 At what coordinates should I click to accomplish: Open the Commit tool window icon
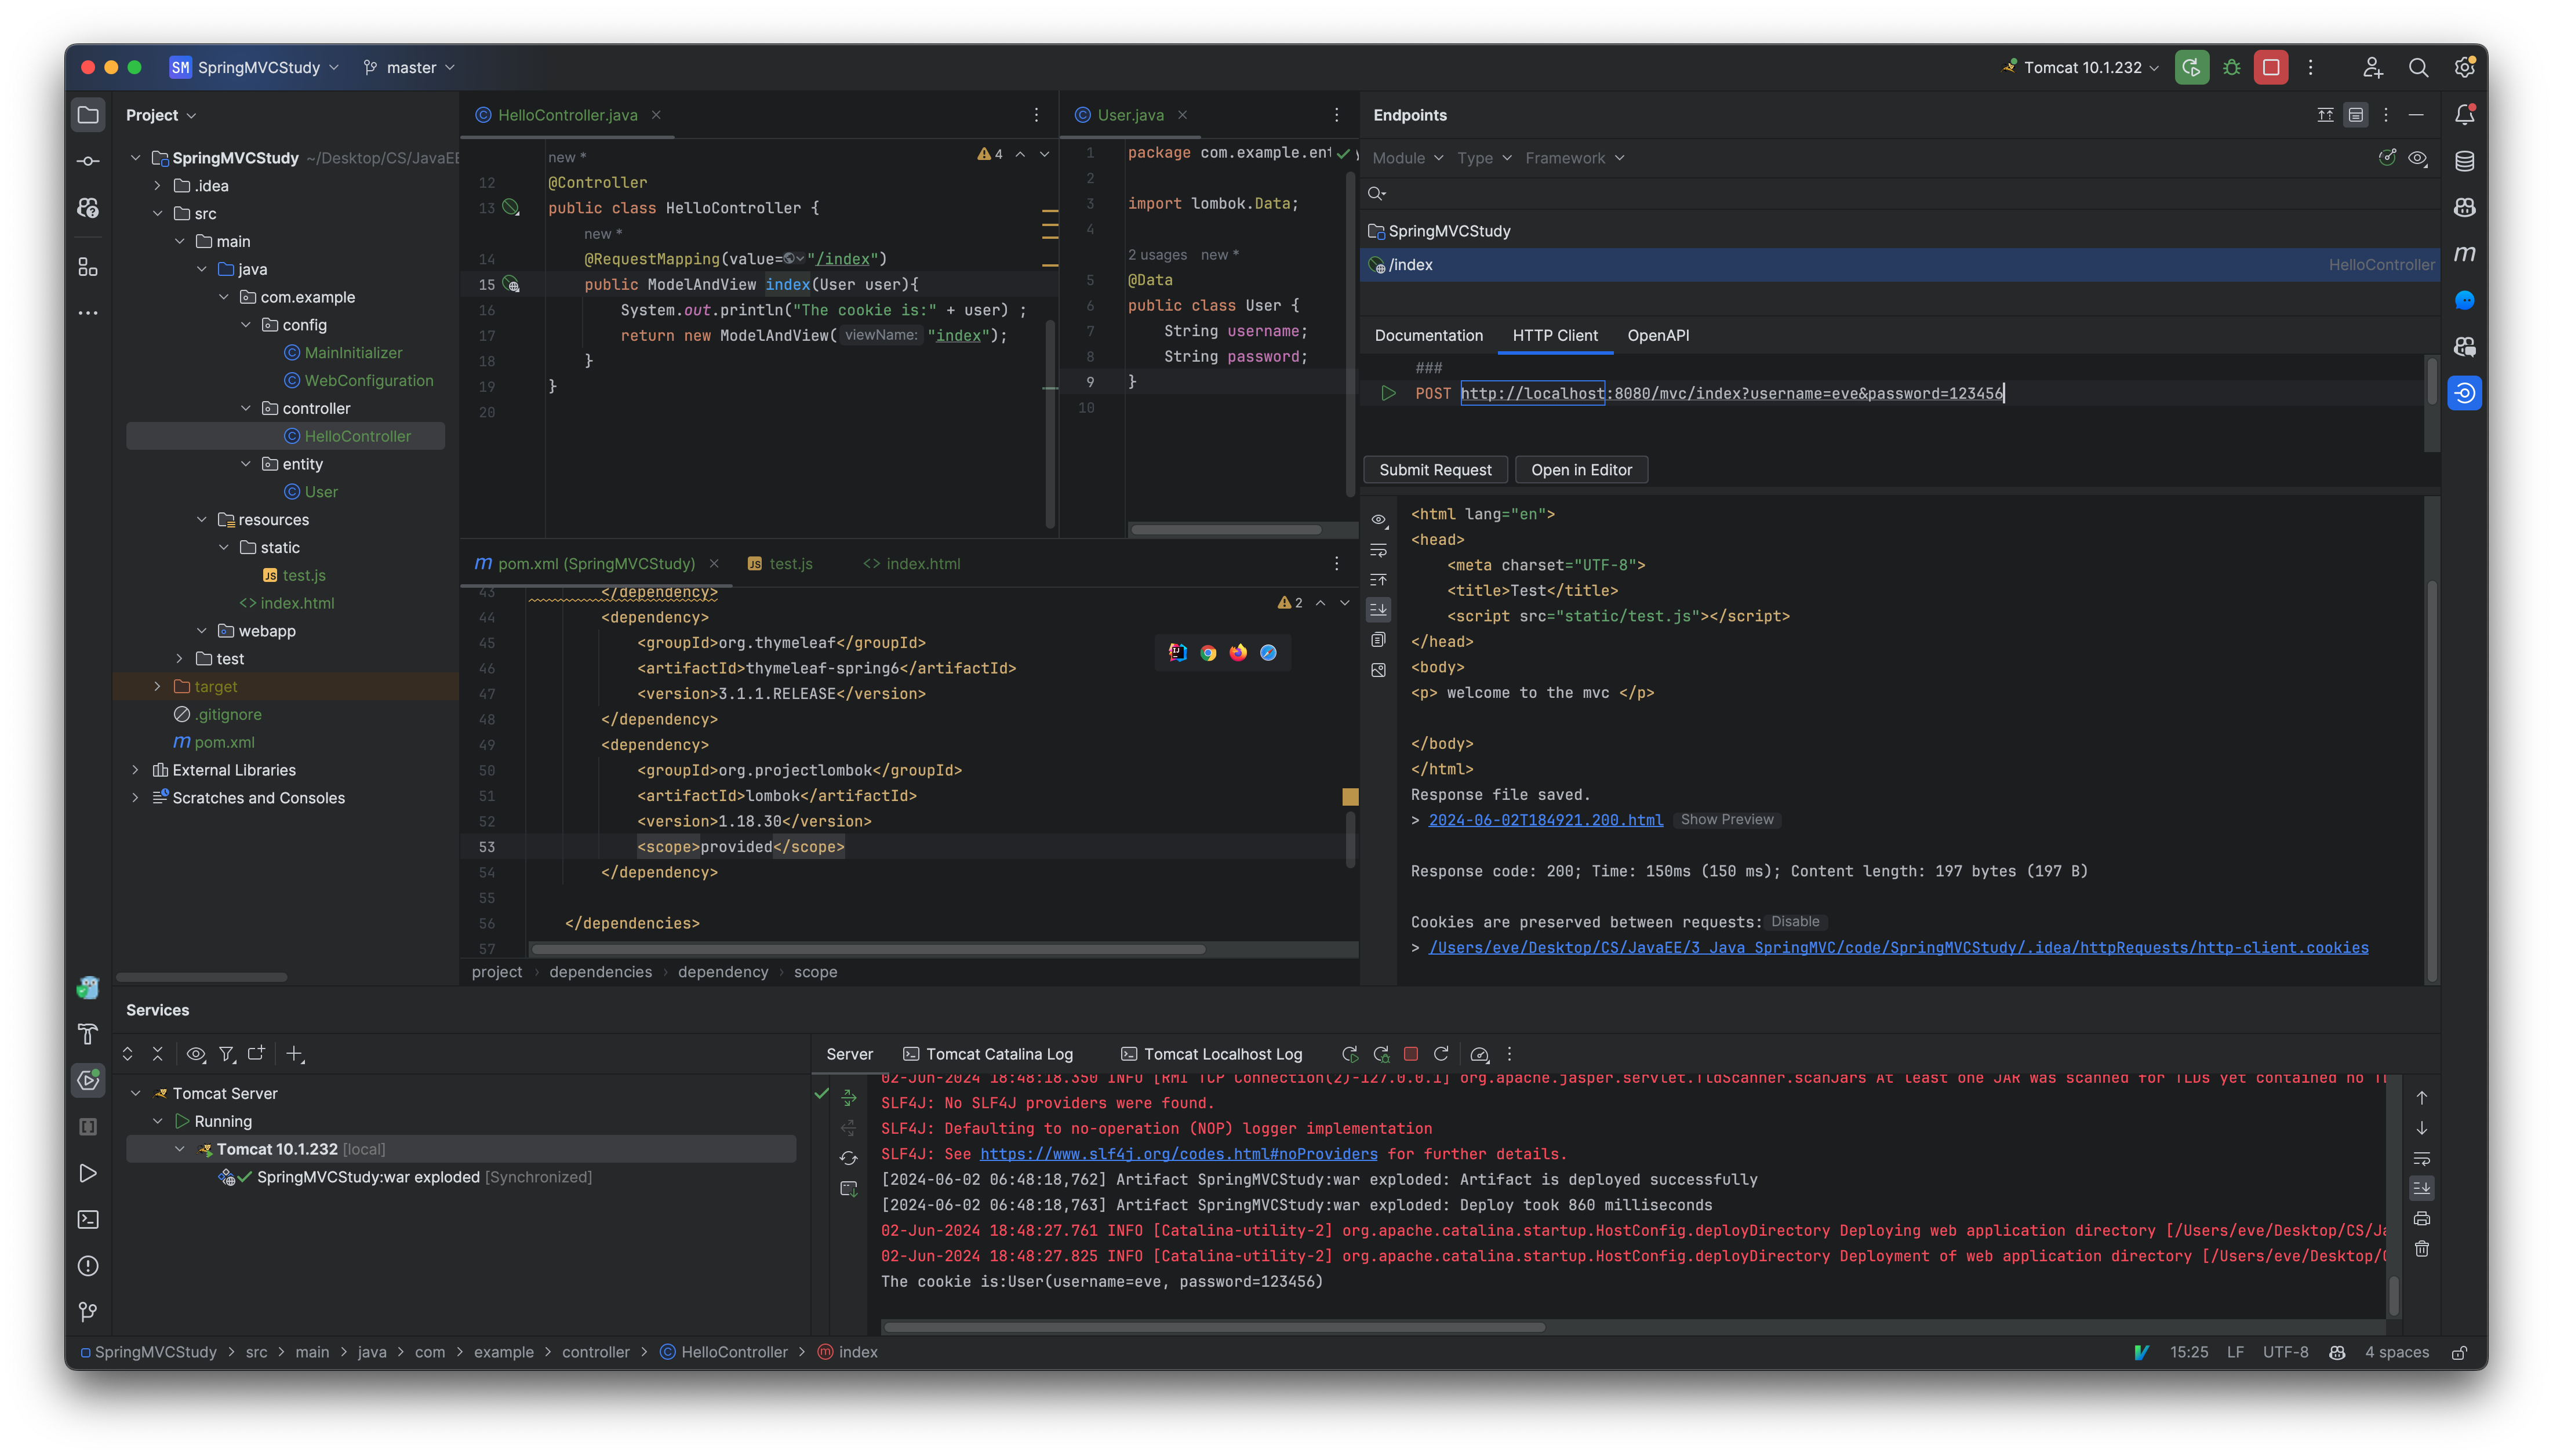click(x=88, y=161)
